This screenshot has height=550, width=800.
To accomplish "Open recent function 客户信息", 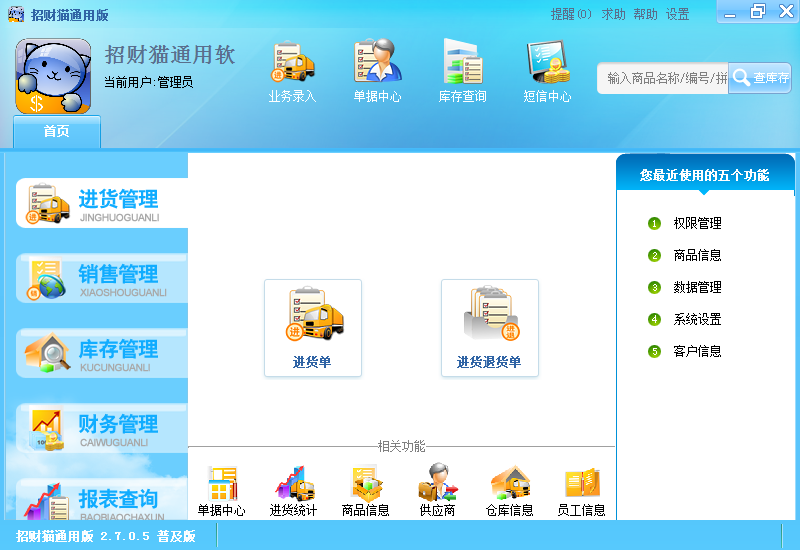I will [697, 351].
